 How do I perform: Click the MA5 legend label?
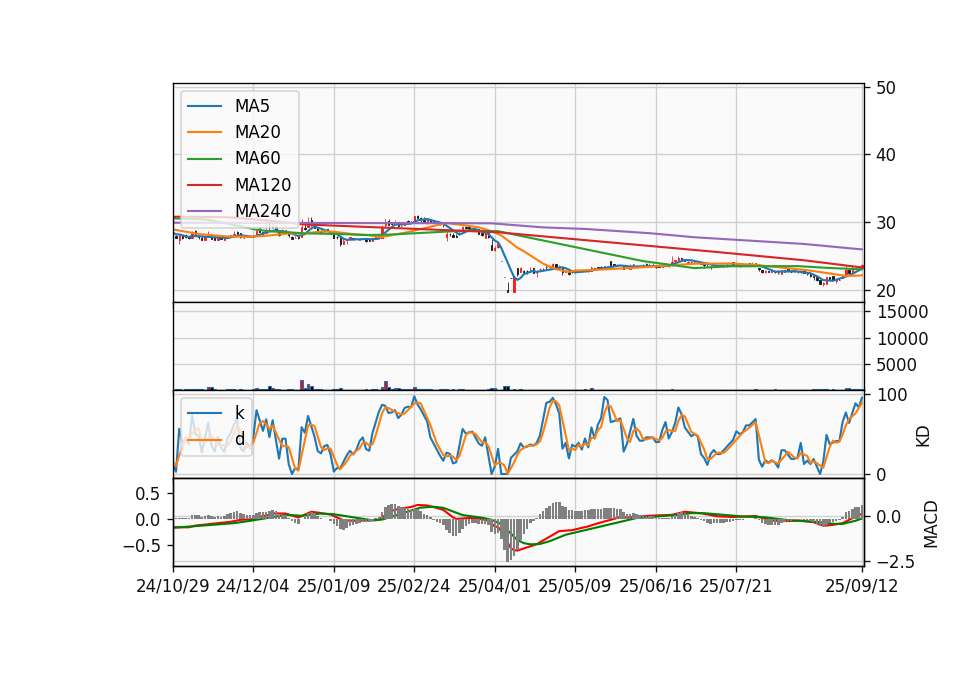[x=252, y=106]
